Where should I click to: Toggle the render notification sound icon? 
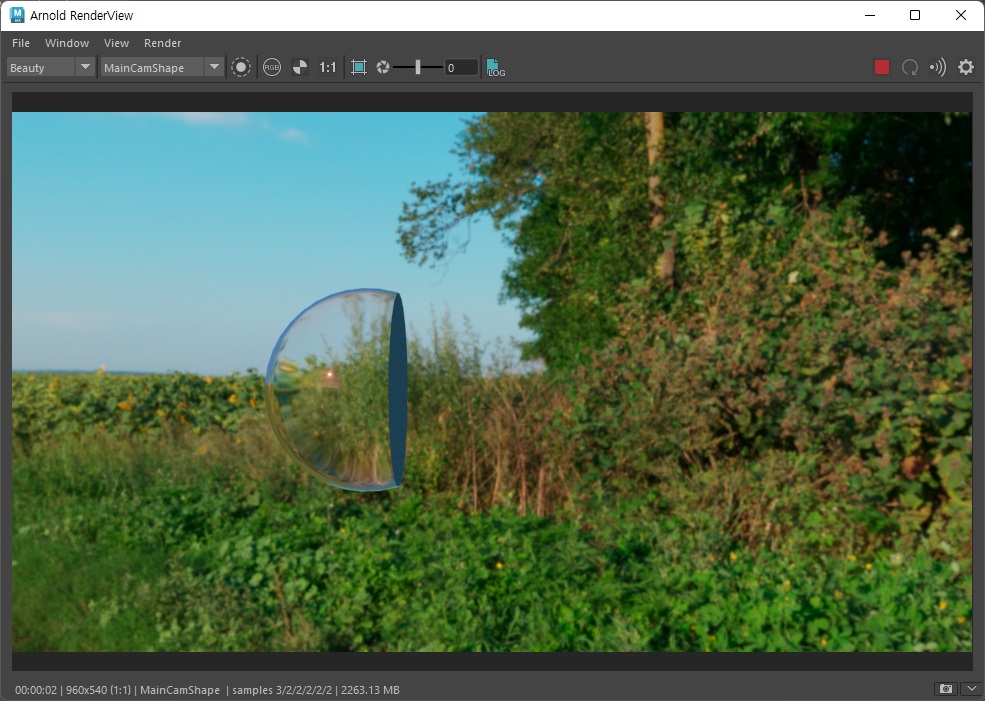(938, 67)
